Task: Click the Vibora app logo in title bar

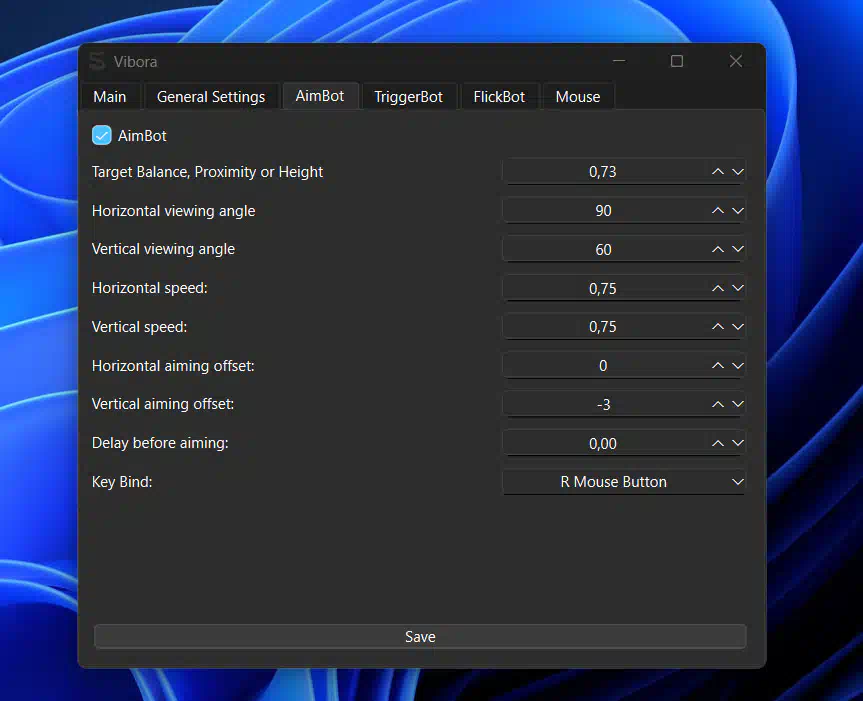Action: pos(97,62)
